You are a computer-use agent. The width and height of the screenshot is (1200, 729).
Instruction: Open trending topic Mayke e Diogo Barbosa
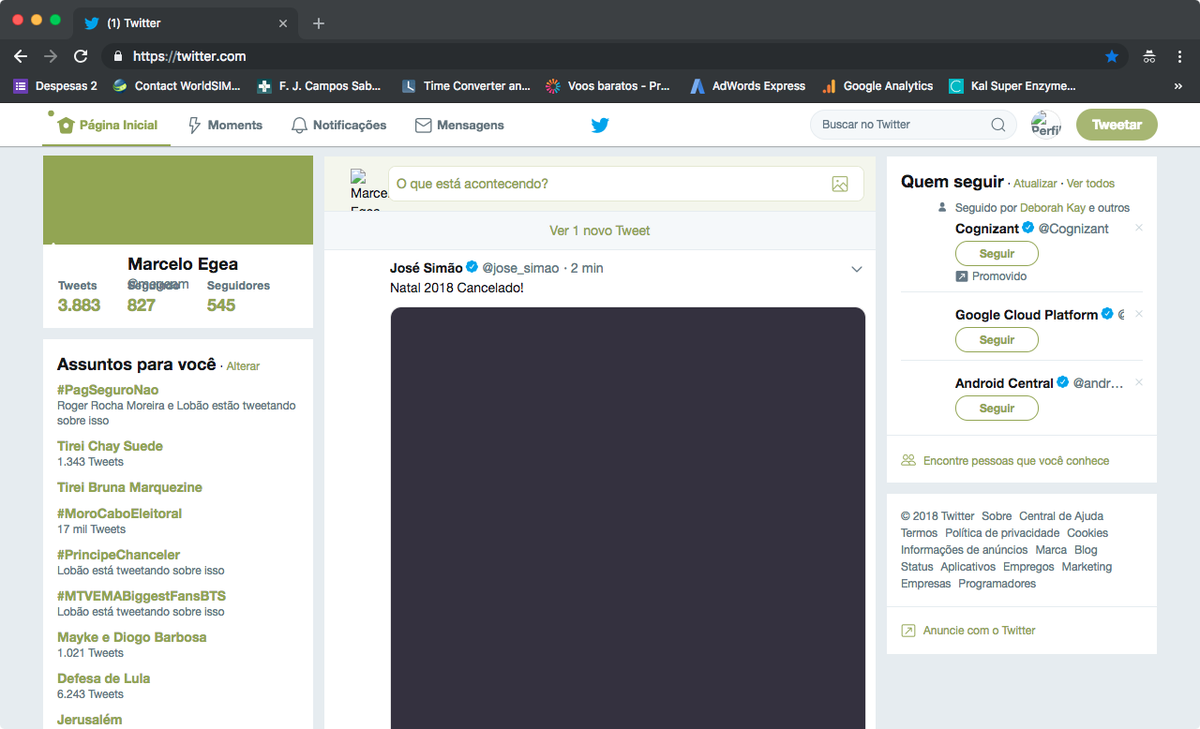(x=132, y=637)
